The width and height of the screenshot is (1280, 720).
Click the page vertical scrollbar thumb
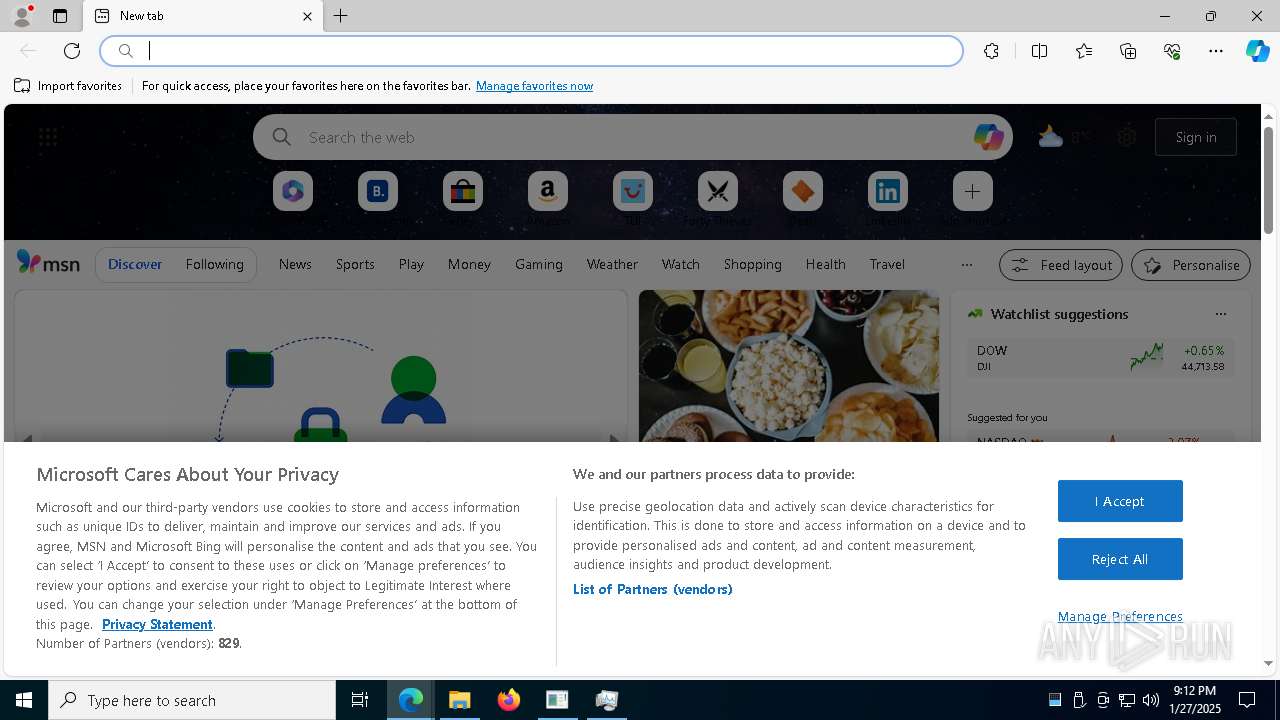point(1268,180)
